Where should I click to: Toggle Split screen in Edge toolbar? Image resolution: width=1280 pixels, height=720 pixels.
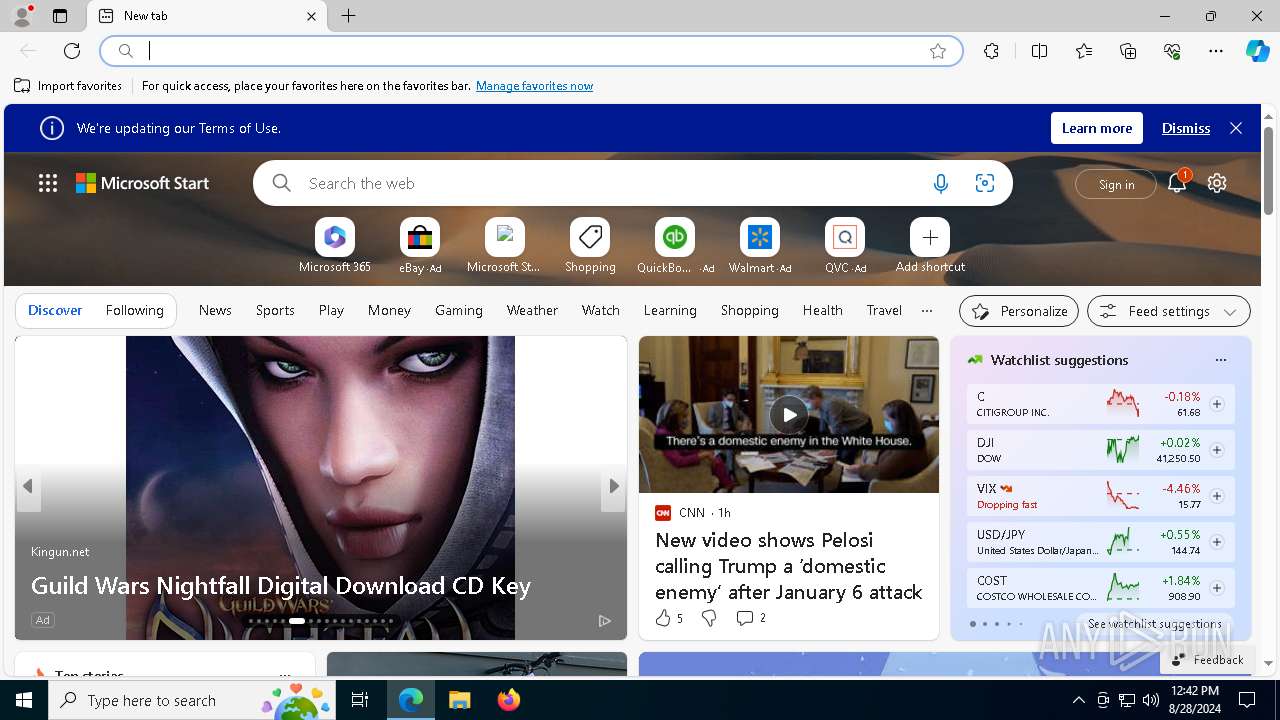[1039, 51]
